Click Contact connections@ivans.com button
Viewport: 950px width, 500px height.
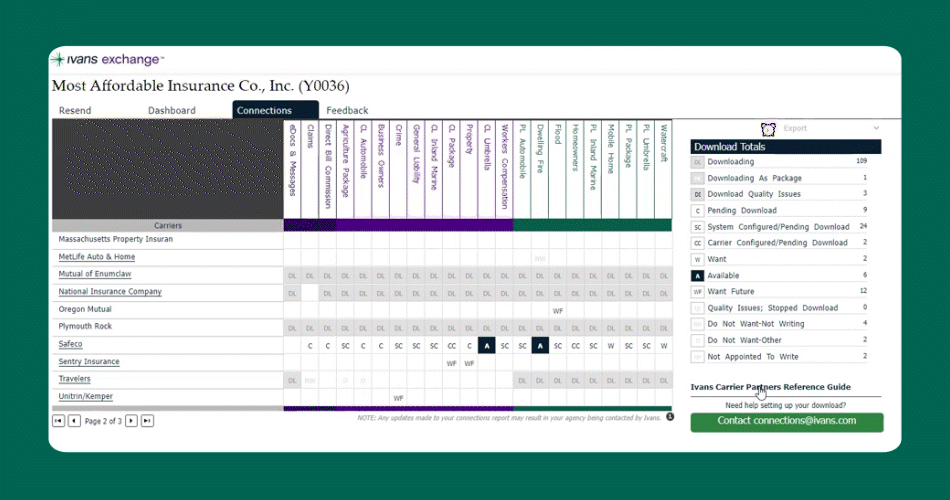coord(786,421)
